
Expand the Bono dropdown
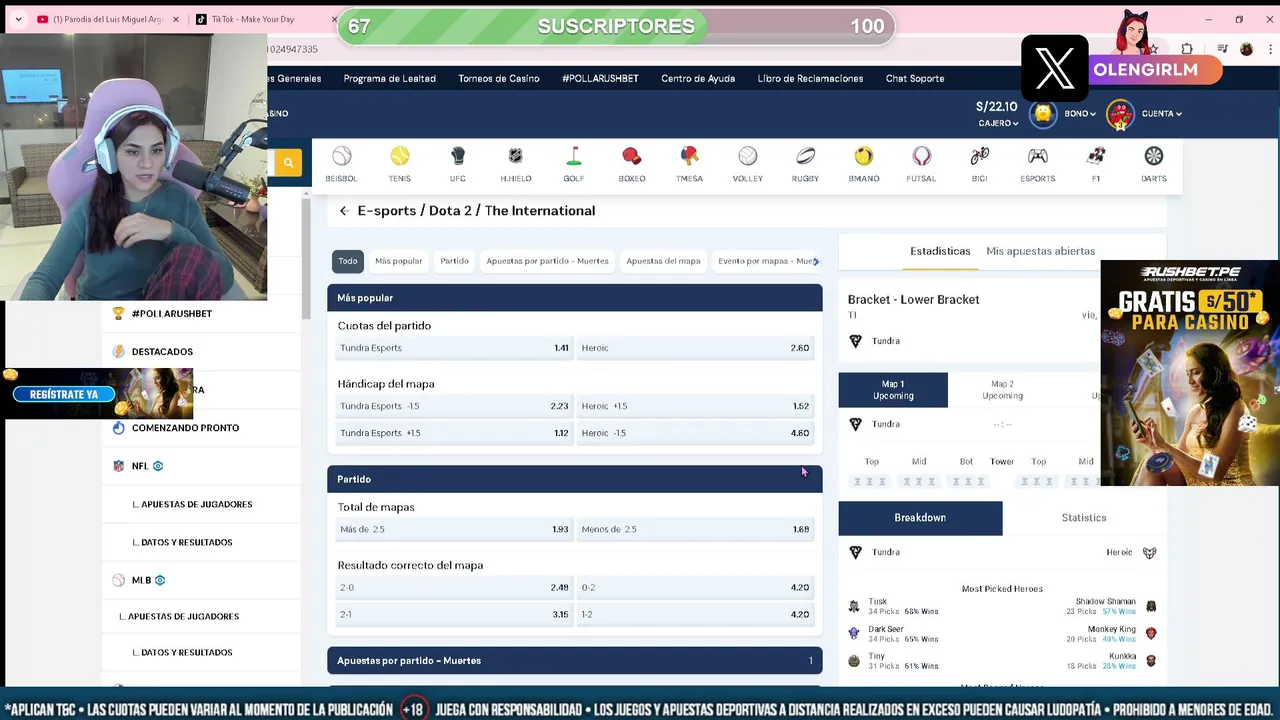coord(1079,114)
